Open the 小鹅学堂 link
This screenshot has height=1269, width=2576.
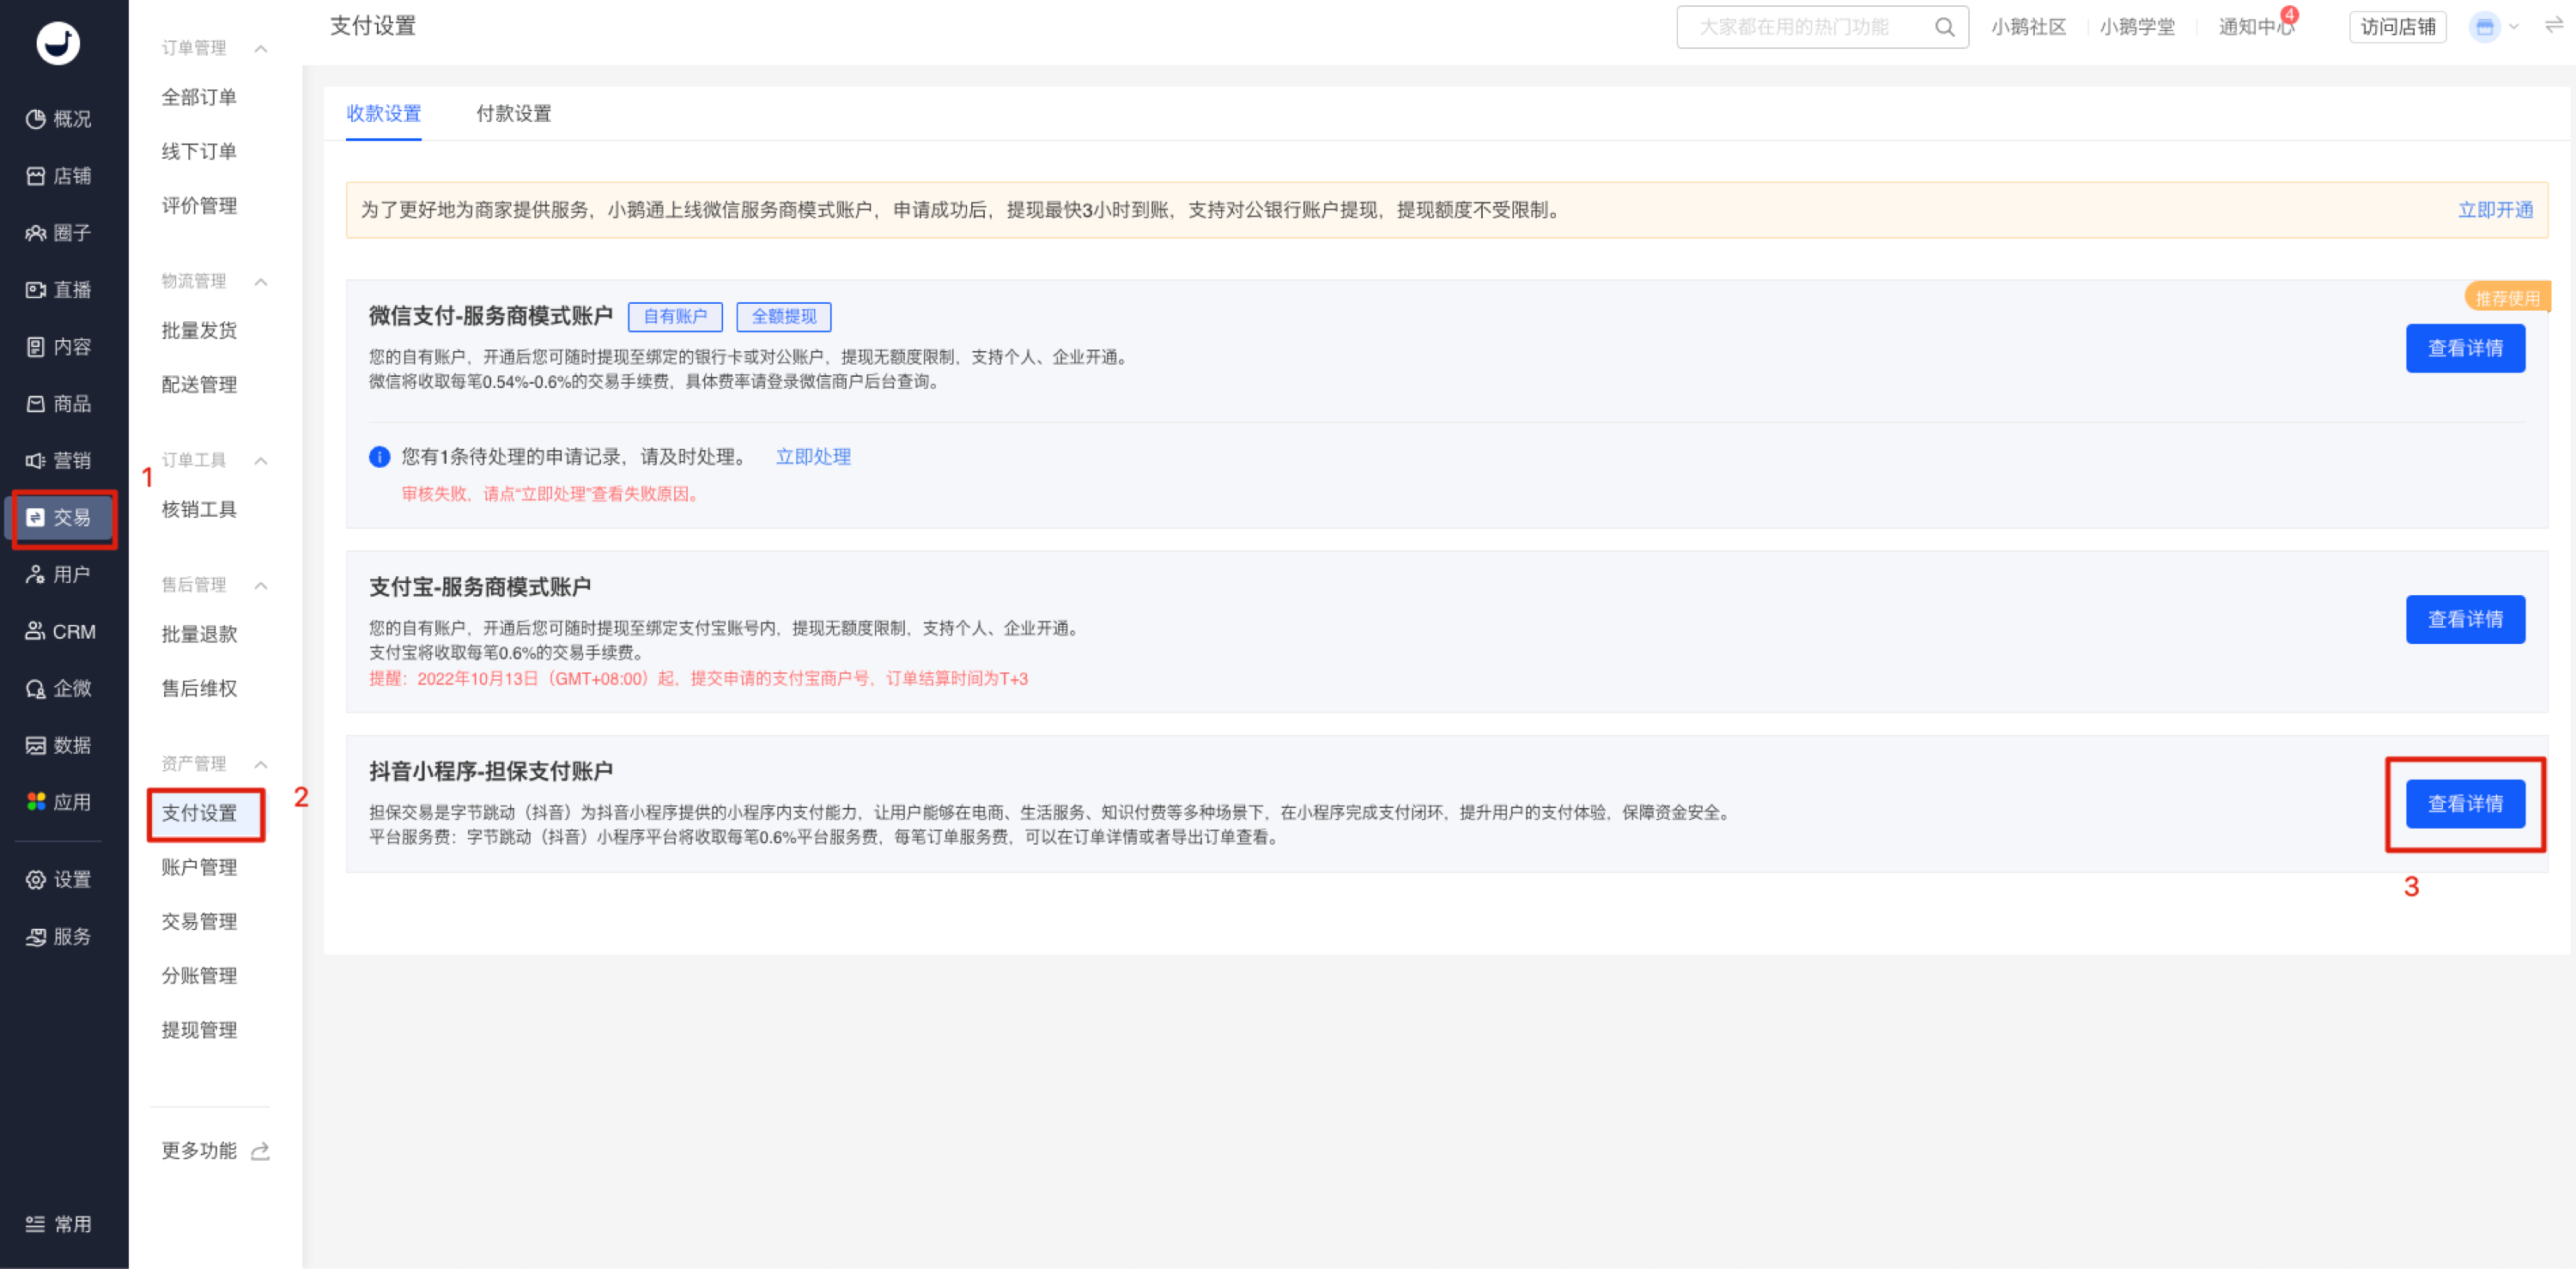2137,27
